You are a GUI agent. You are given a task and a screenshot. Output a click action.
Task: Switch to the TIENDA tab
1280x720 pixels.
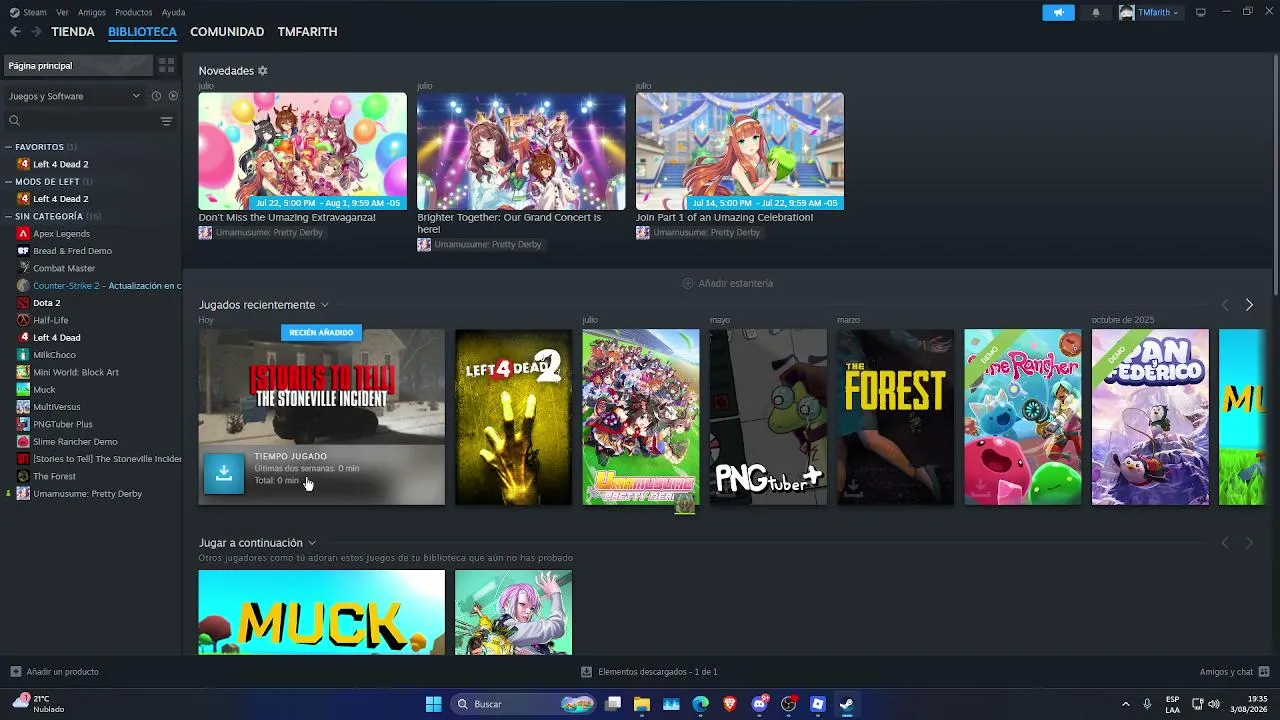(x=73, y=32)
